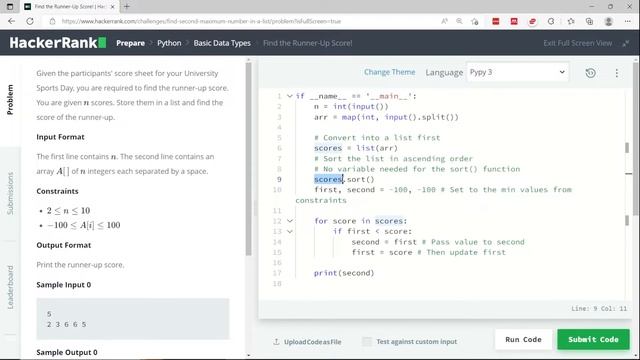Open browser settings and more menu
Screen dimensions: 640x360
pos(627,21)
